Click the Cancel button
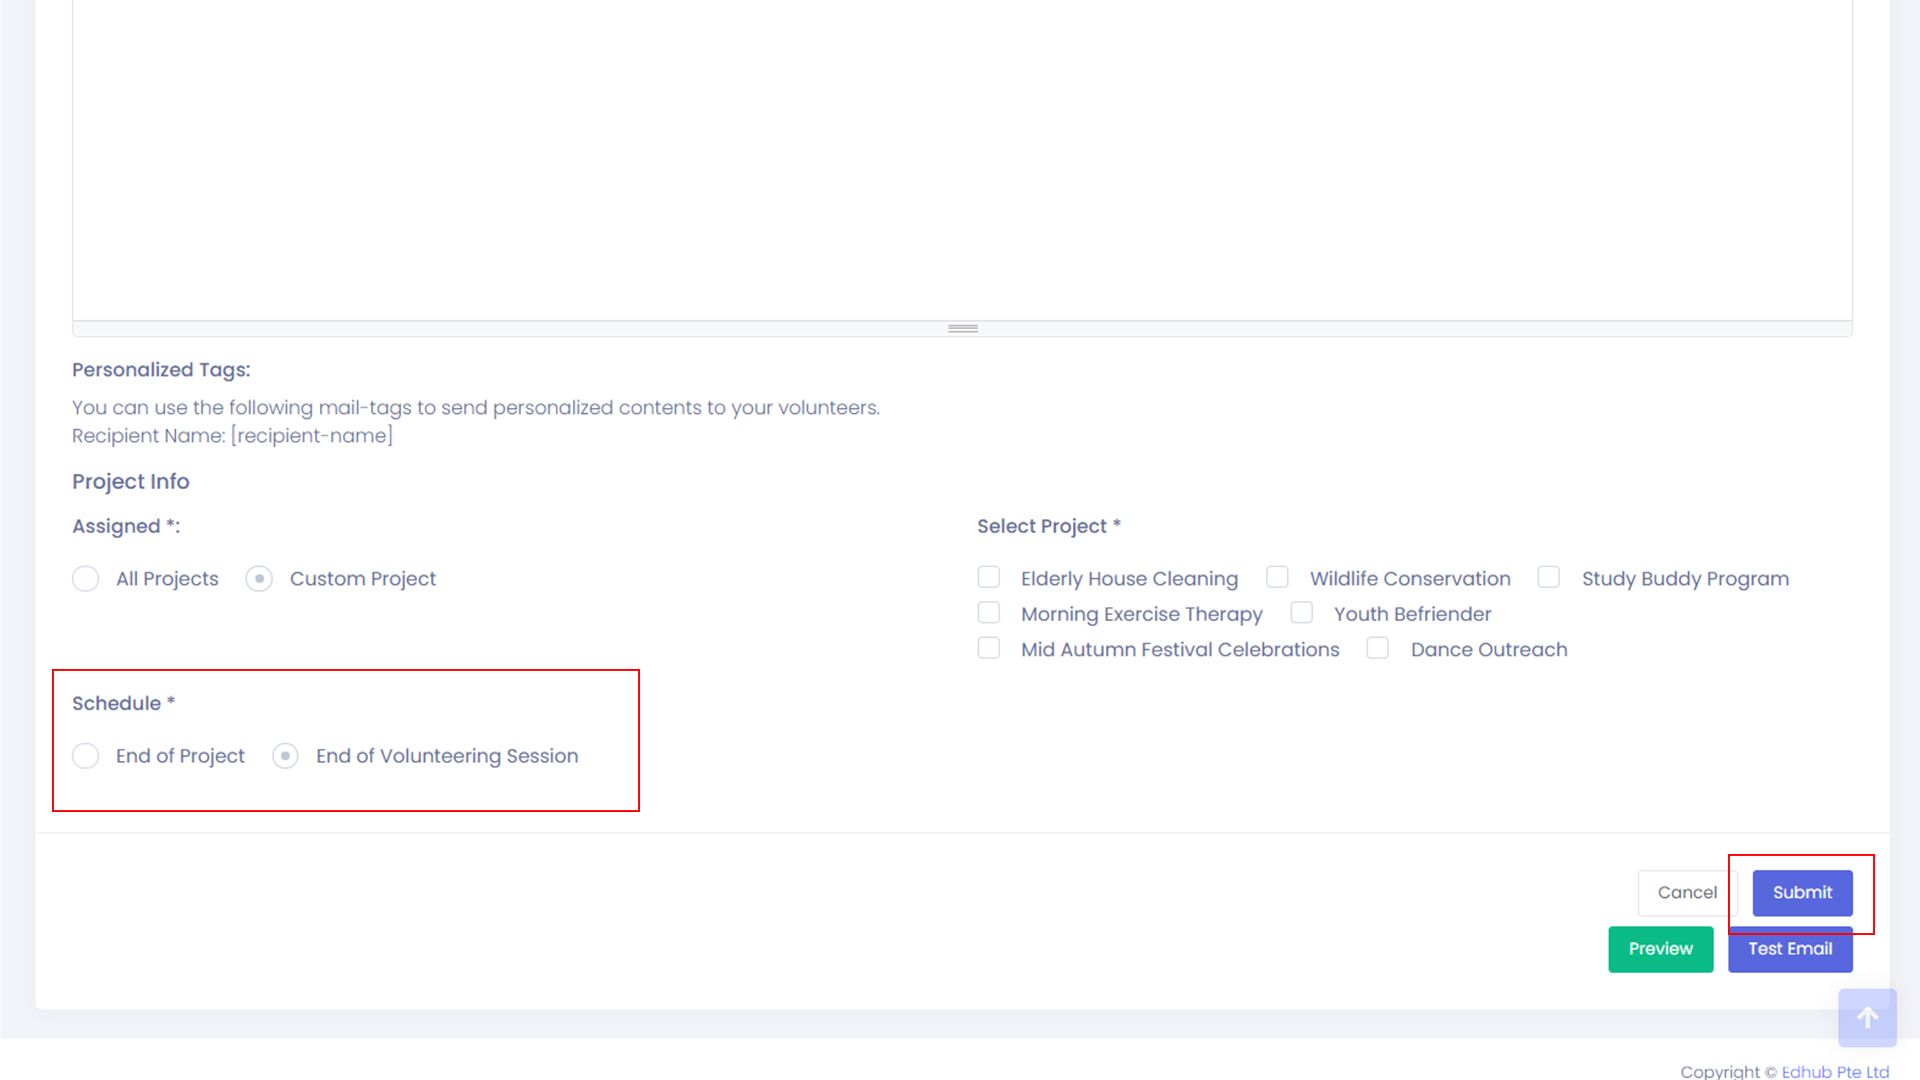 pos(1686,892)
